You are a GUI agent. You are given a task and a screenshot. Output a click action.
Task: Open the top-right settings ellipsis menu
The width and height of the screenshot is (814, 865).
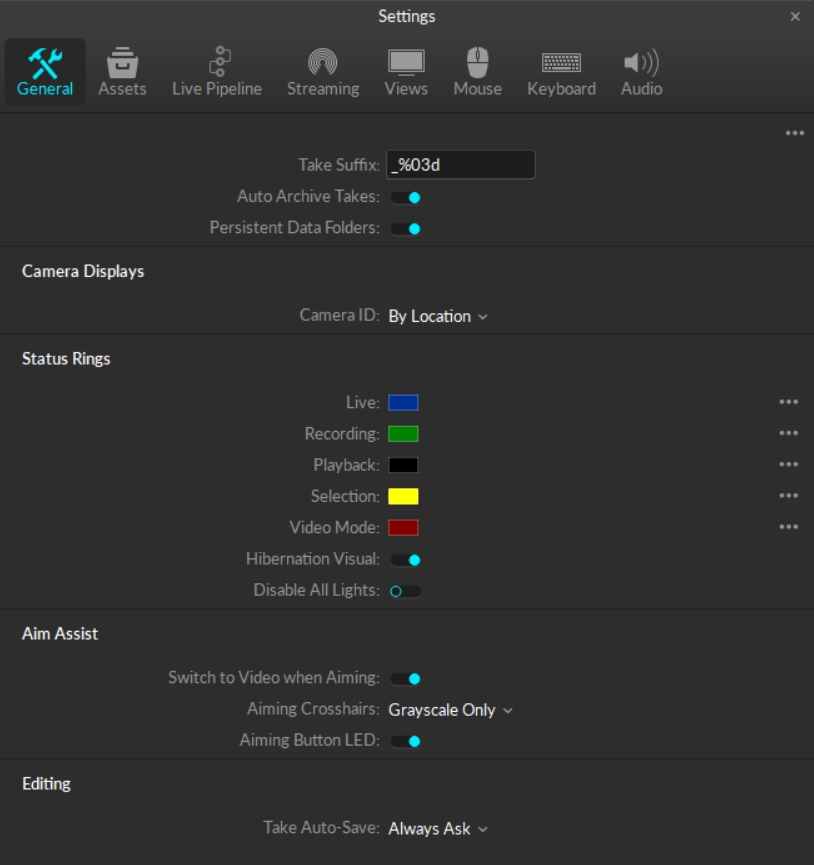click(x=795, y=133)
